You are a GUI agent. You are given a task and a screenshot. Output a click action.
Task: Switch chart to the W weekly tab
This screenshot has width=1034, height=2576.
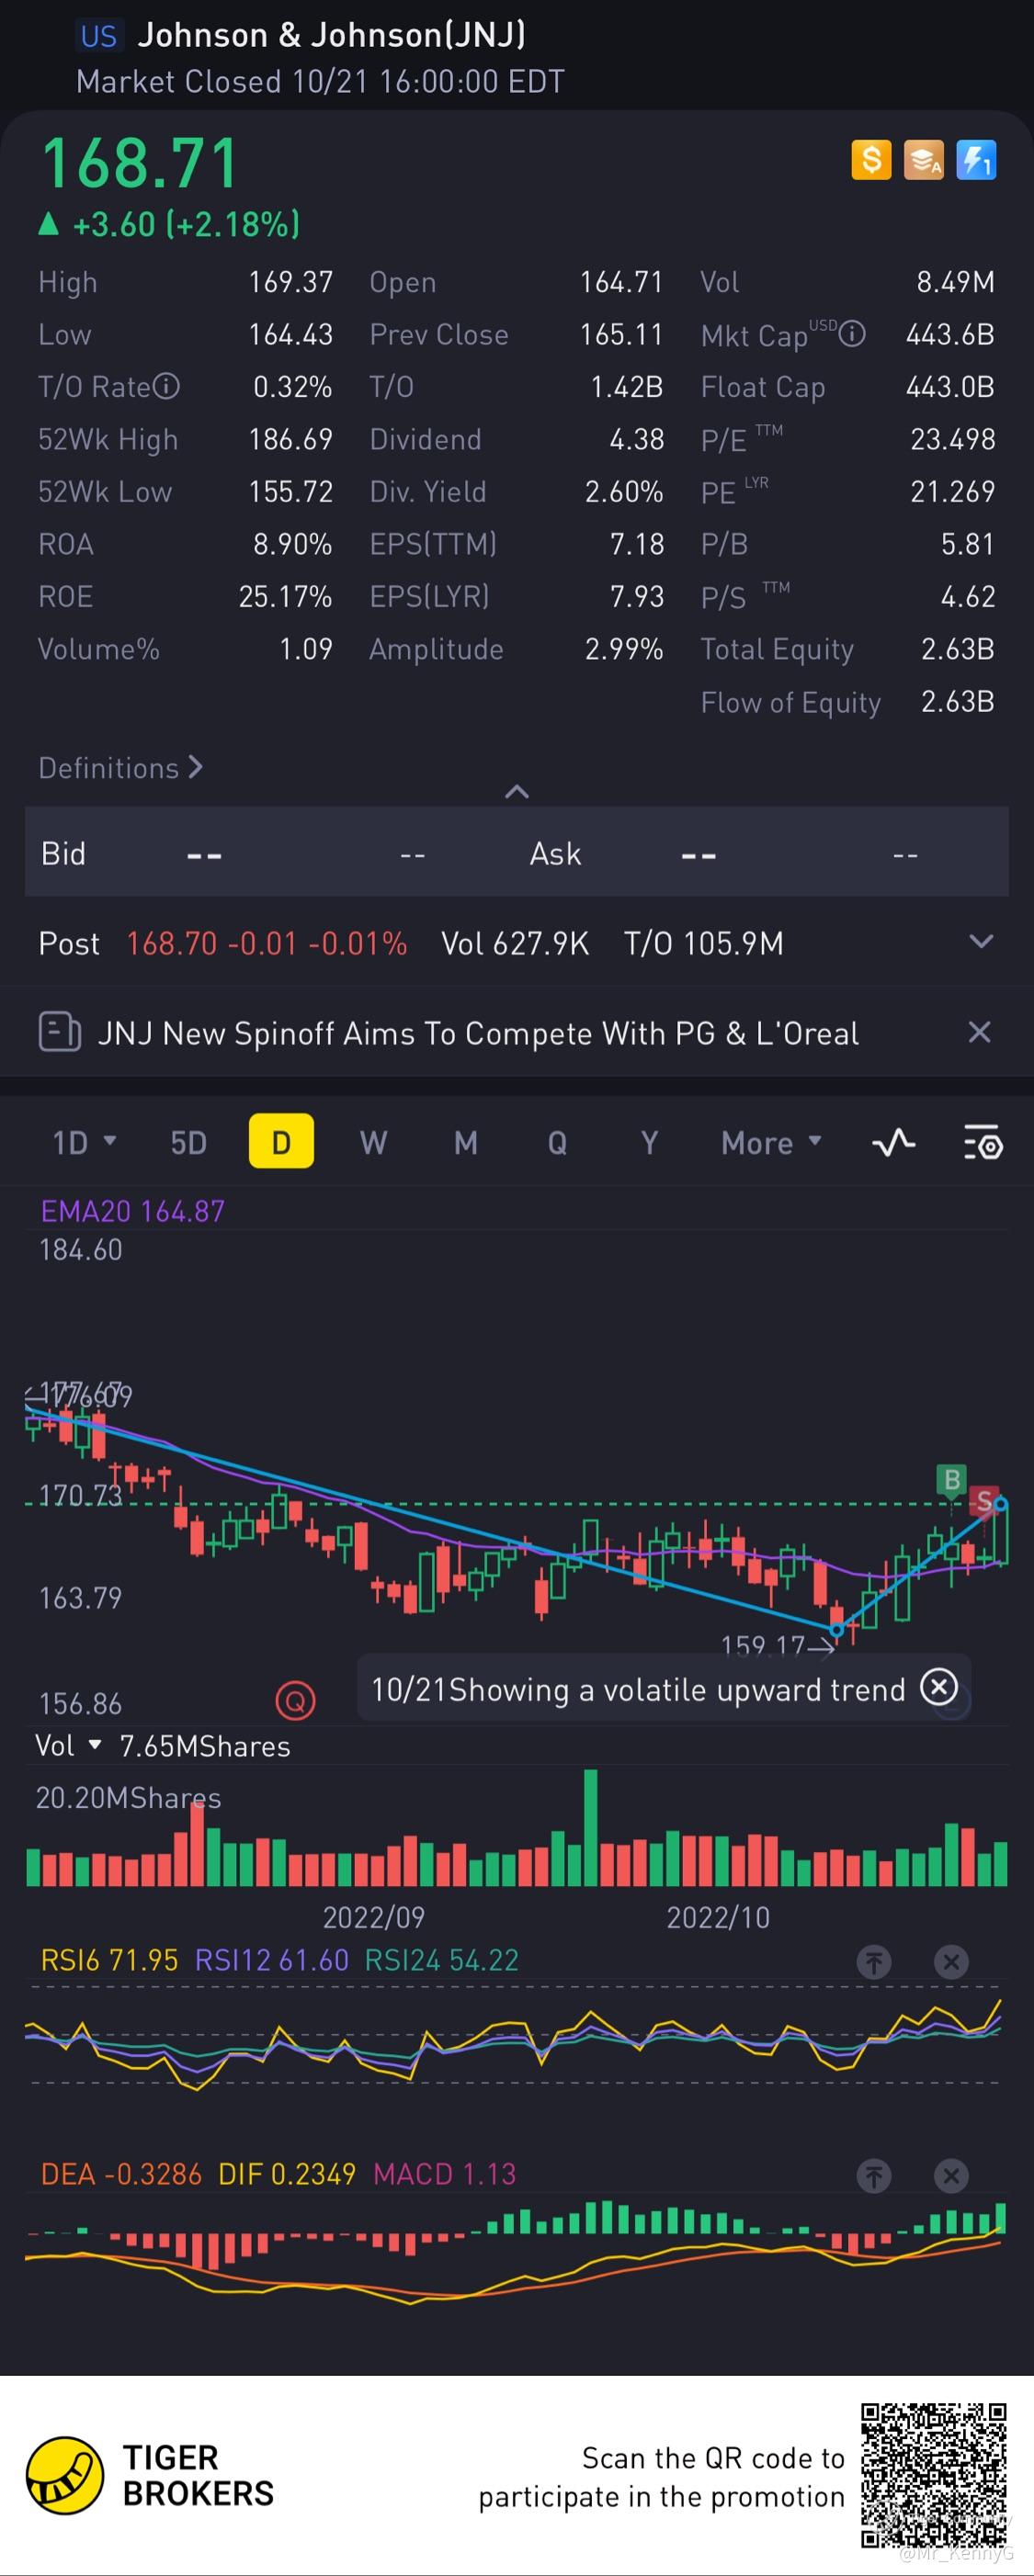click(x=373, y=1142)
